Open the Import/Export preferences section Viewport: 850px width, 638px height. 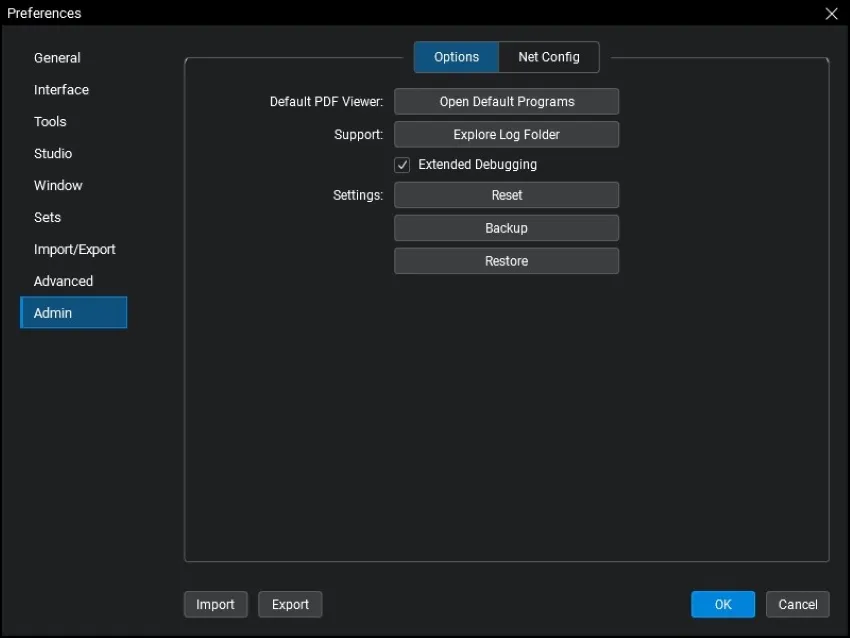tap(74, 249)
